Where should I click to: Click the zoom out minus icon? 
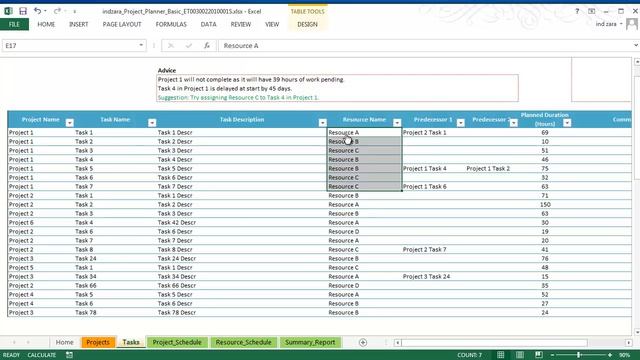[552, 355]
